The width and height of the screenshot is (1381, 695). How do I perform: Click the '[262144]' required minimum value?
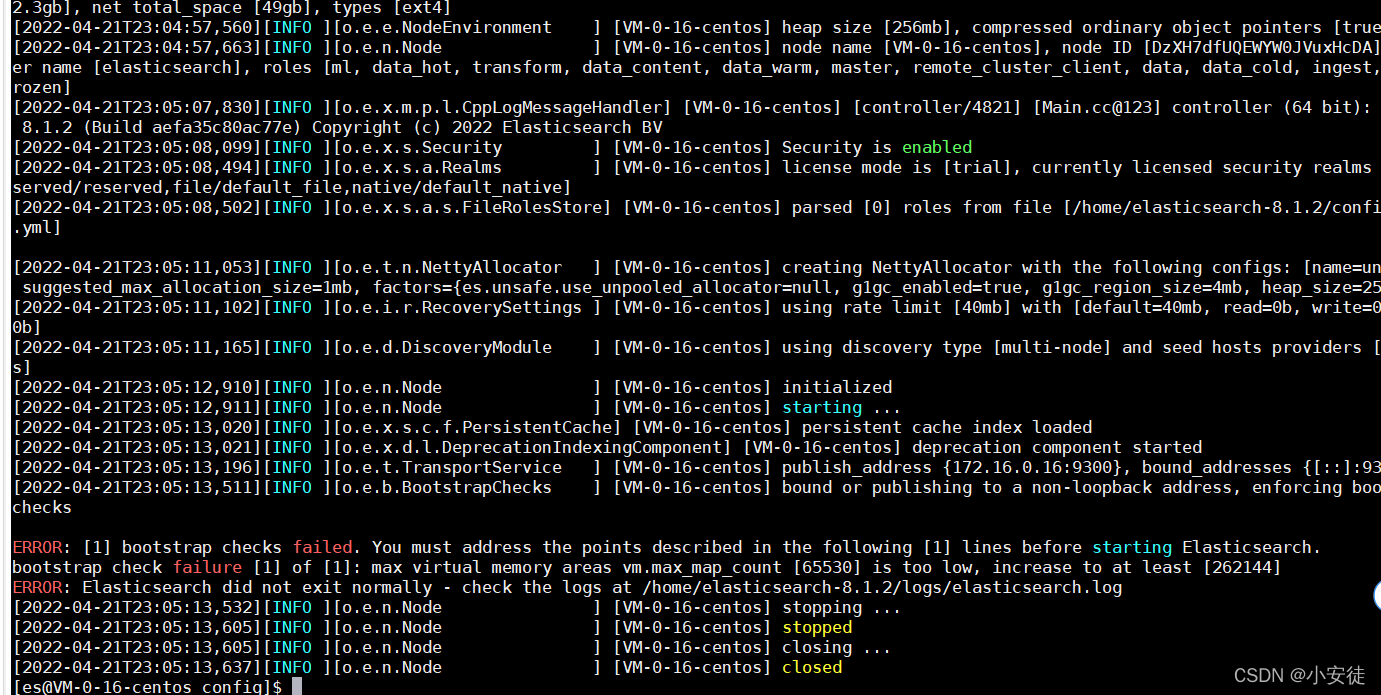coord(1242,567)
